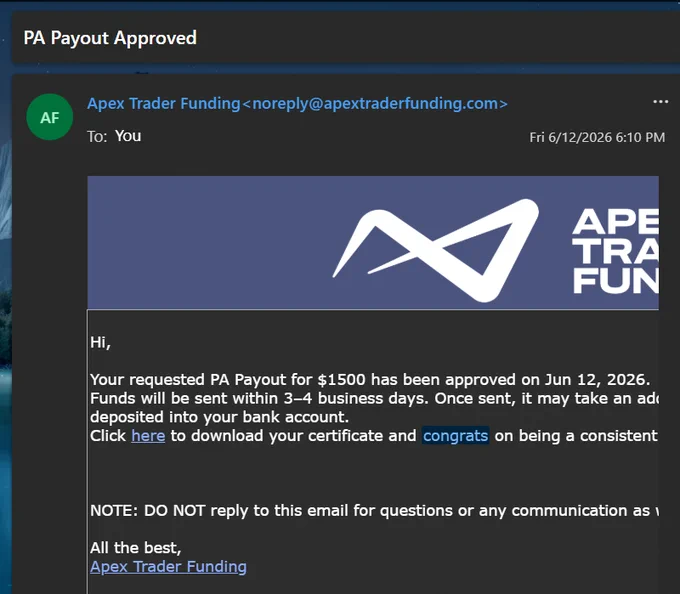Image resolution: width=680 pixels, height=594 pixels.
Task: Click the APEX TRADER FUNDING banner text
Action: pos(616,251)
